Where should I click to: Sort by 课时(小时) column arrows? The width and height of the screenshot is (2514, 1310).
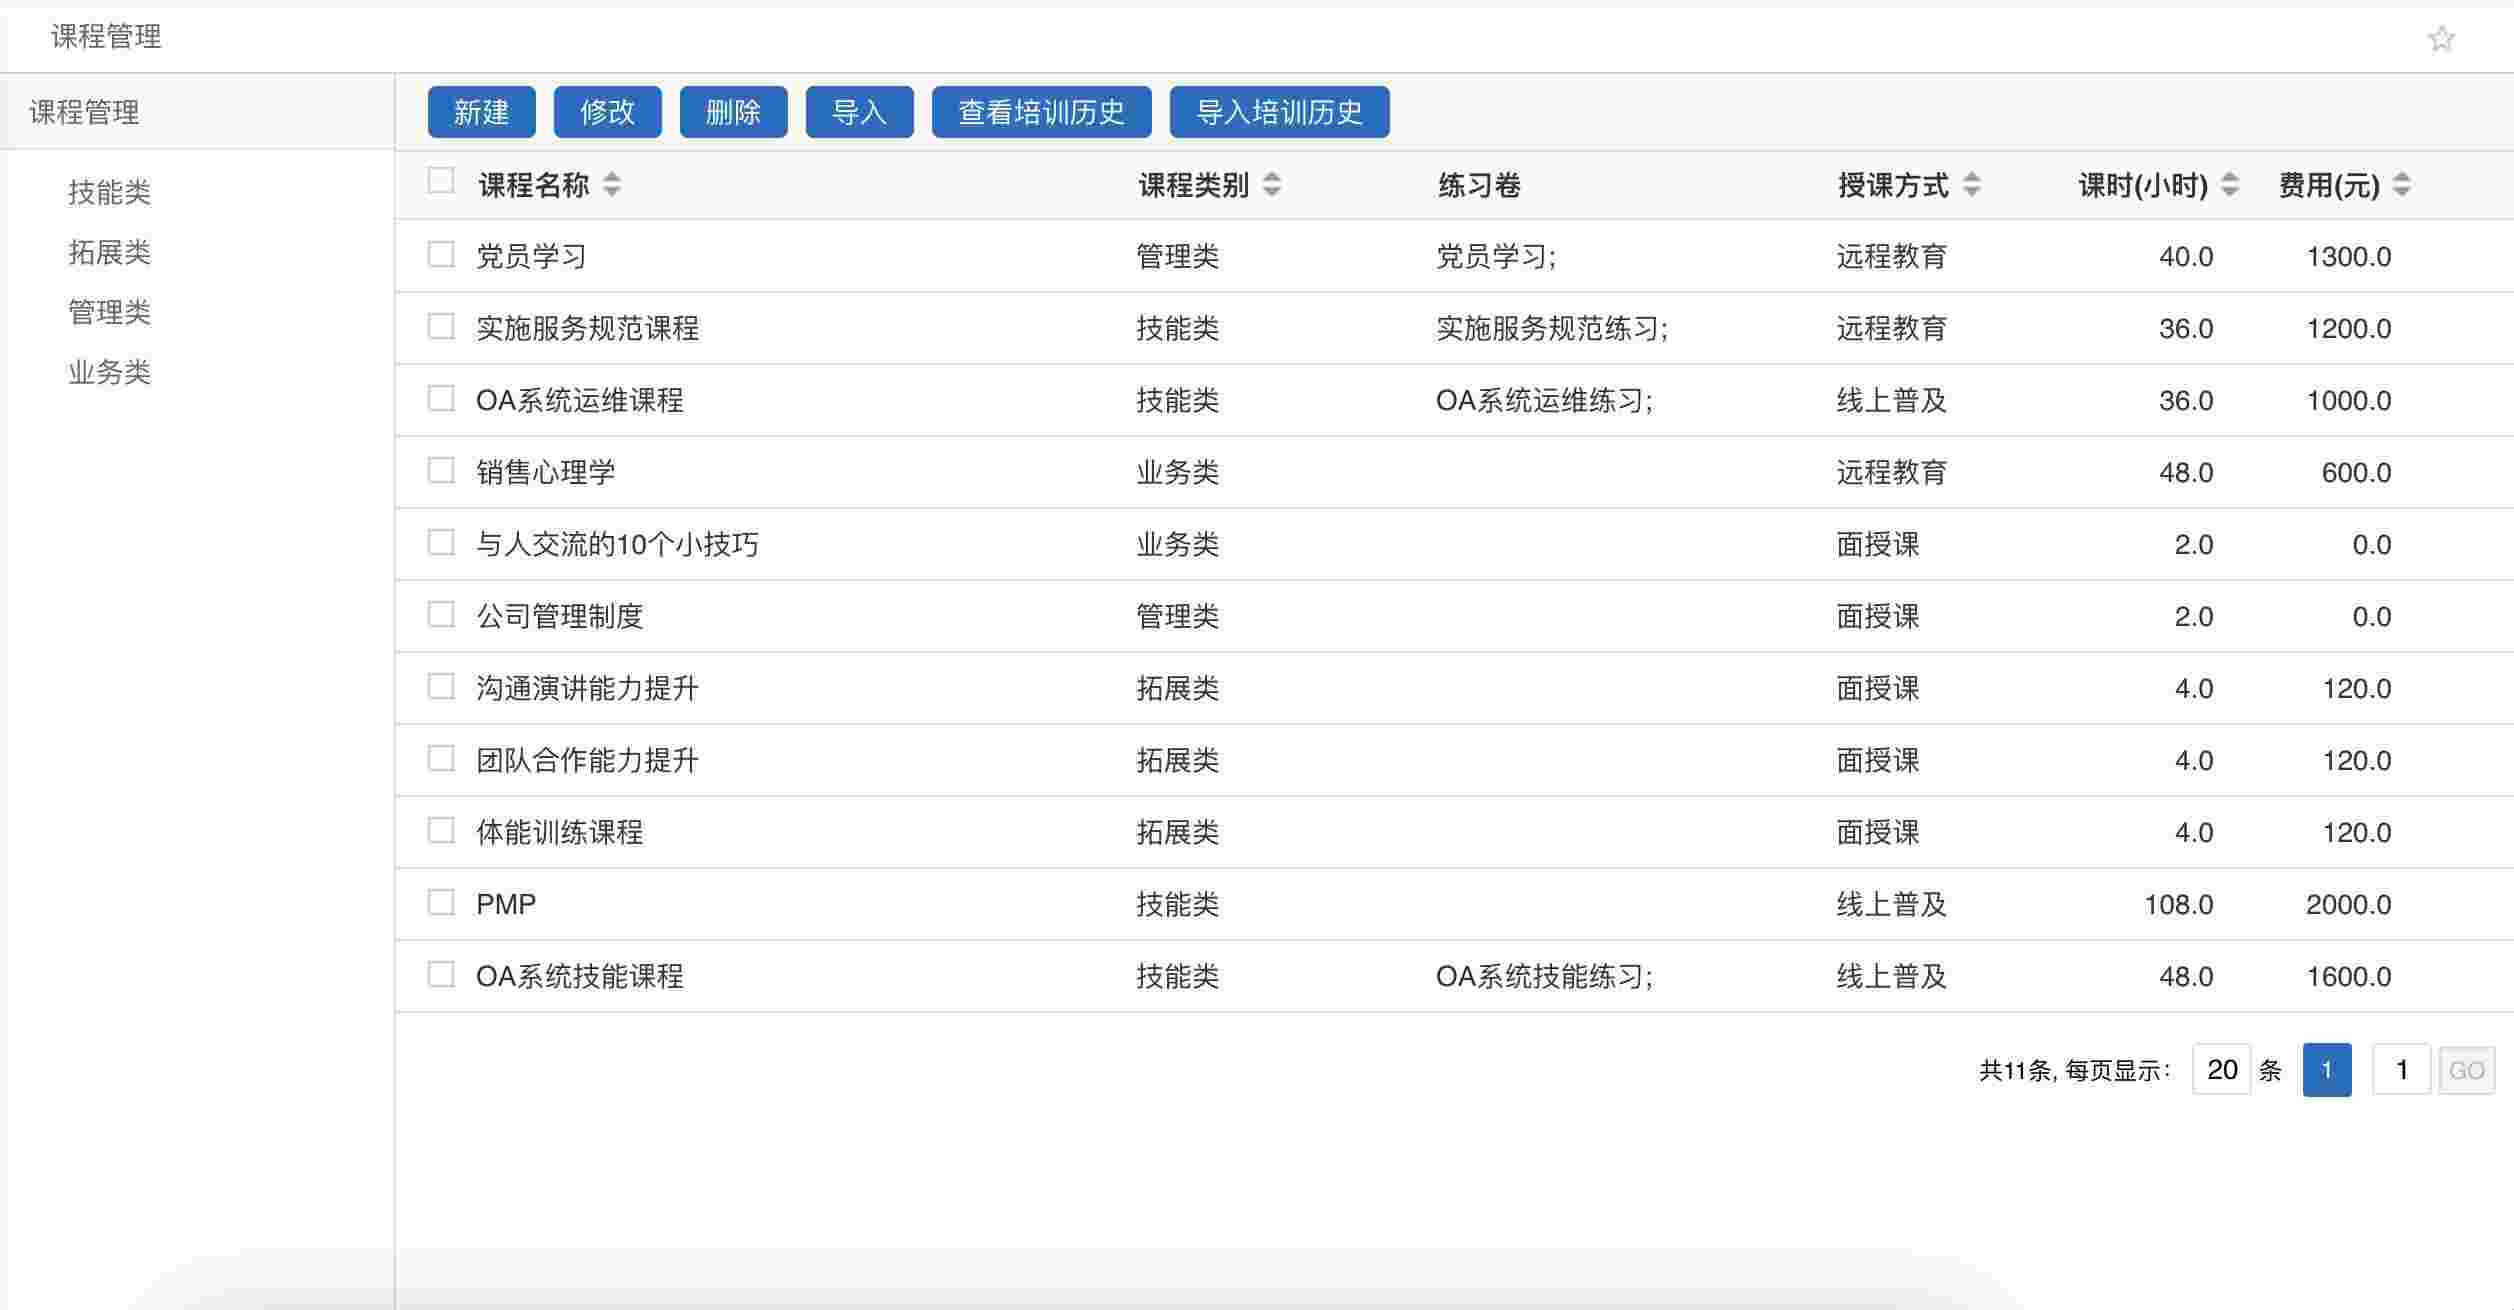click(x=2229, y=184)
